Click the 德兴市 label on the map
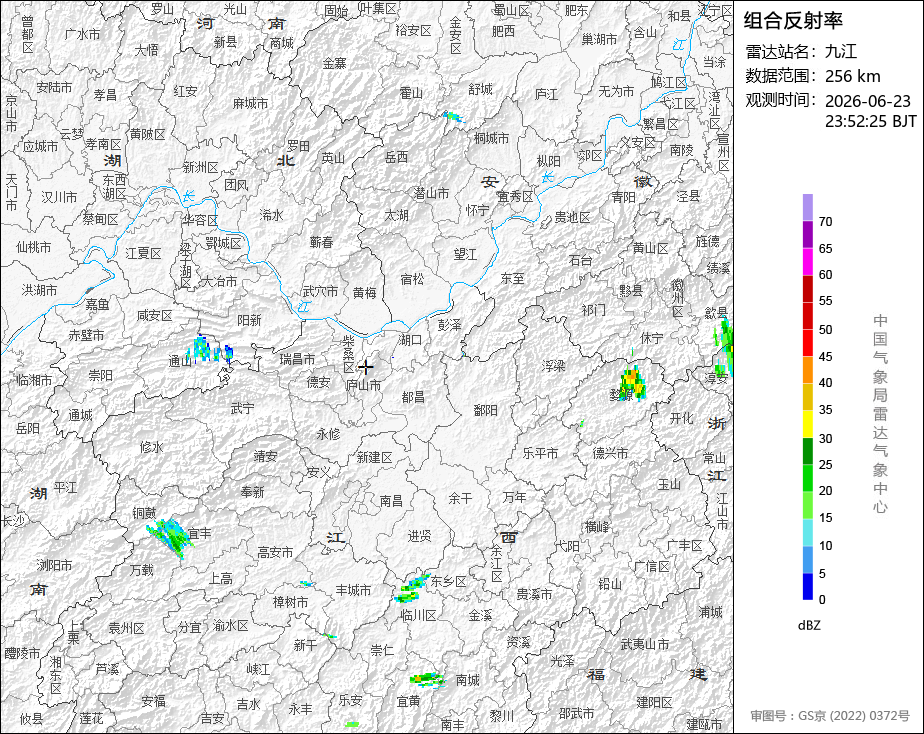 pos(610,453)
